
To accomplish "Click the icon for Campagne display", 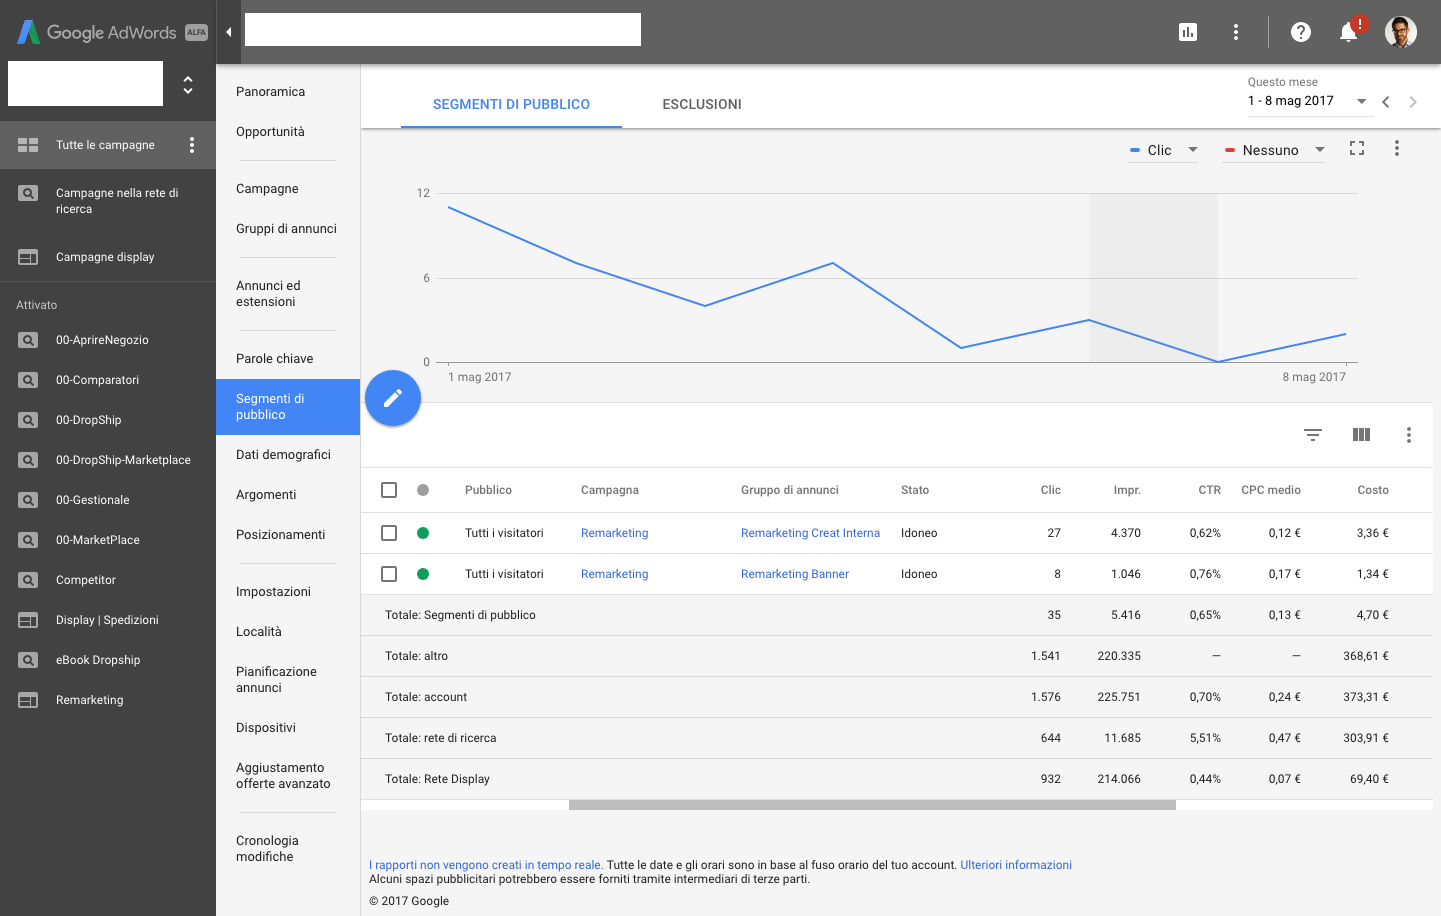I will click(x=28, y=257).
